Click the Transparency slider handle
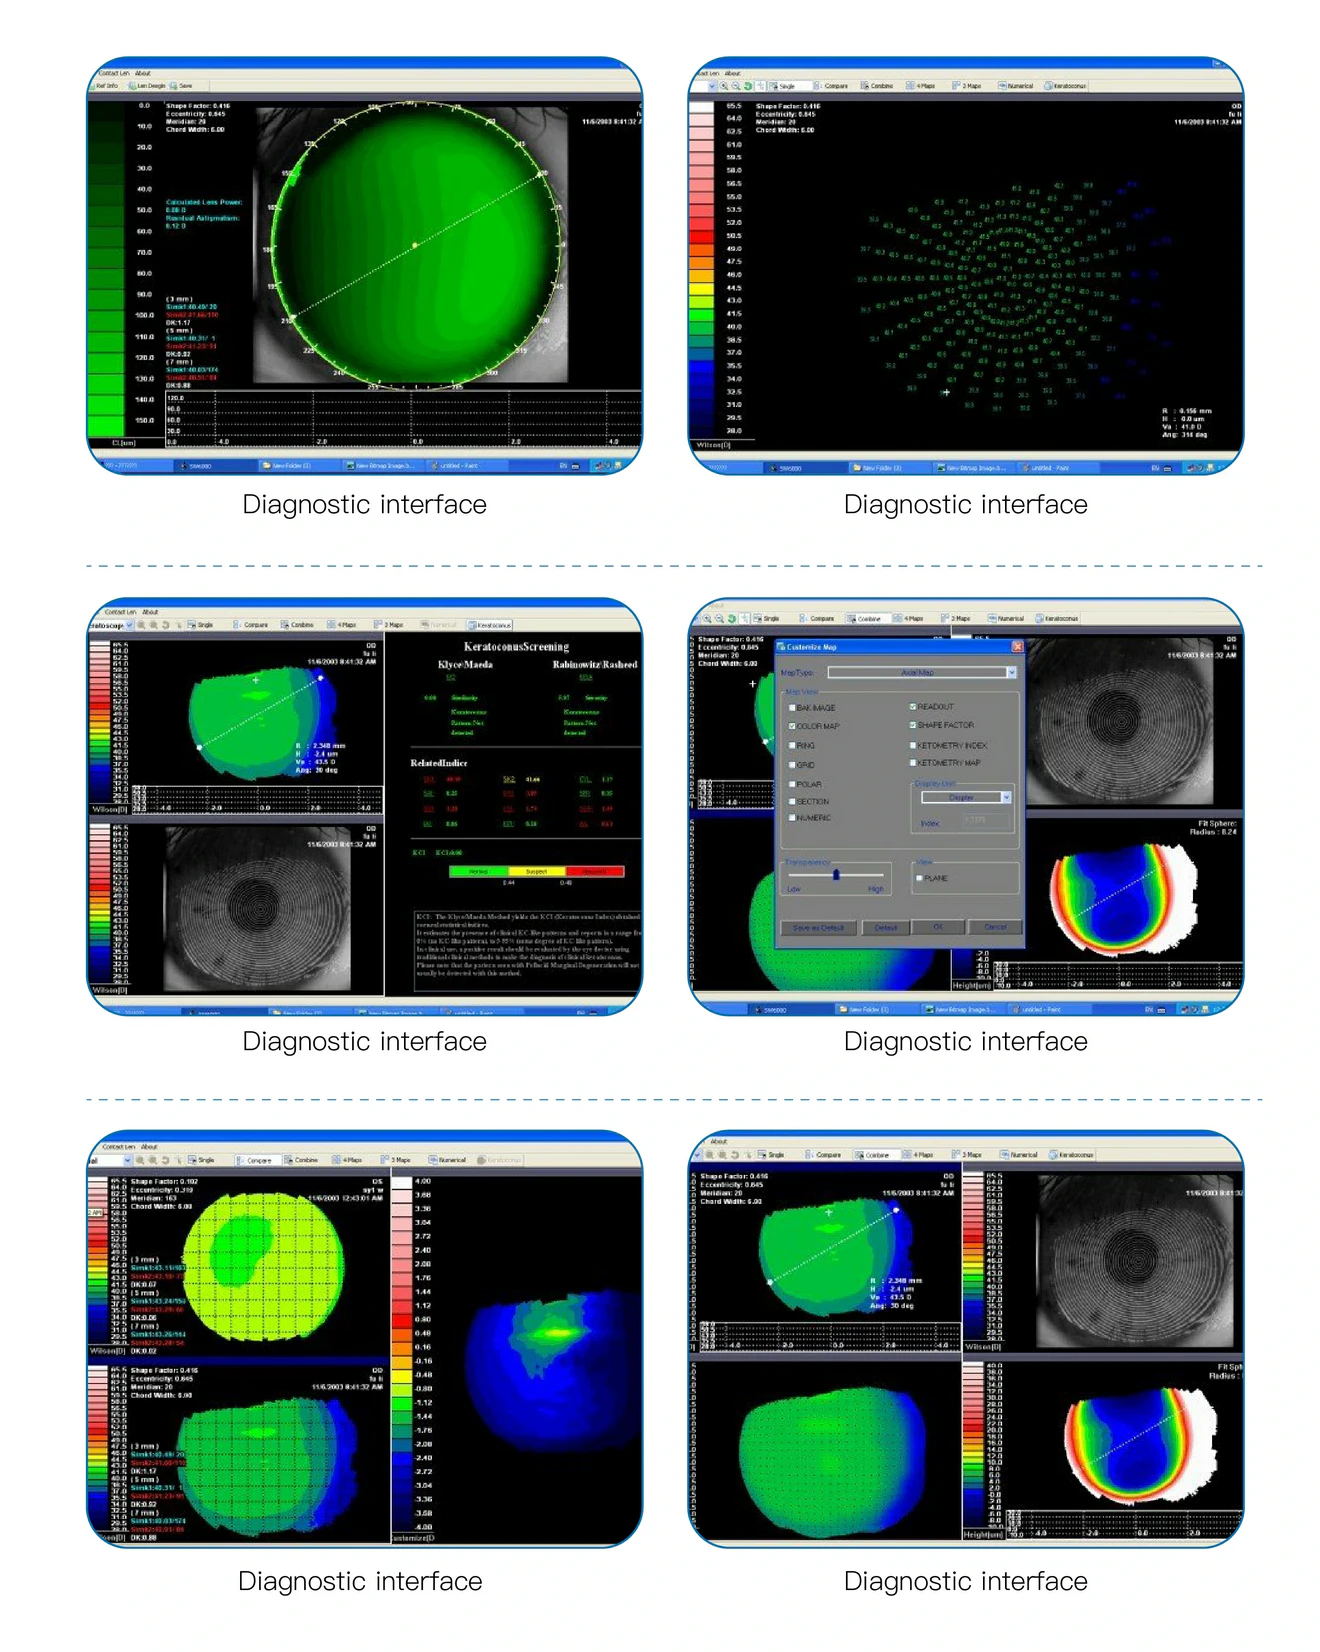1320x1652 pixels. 836,875
